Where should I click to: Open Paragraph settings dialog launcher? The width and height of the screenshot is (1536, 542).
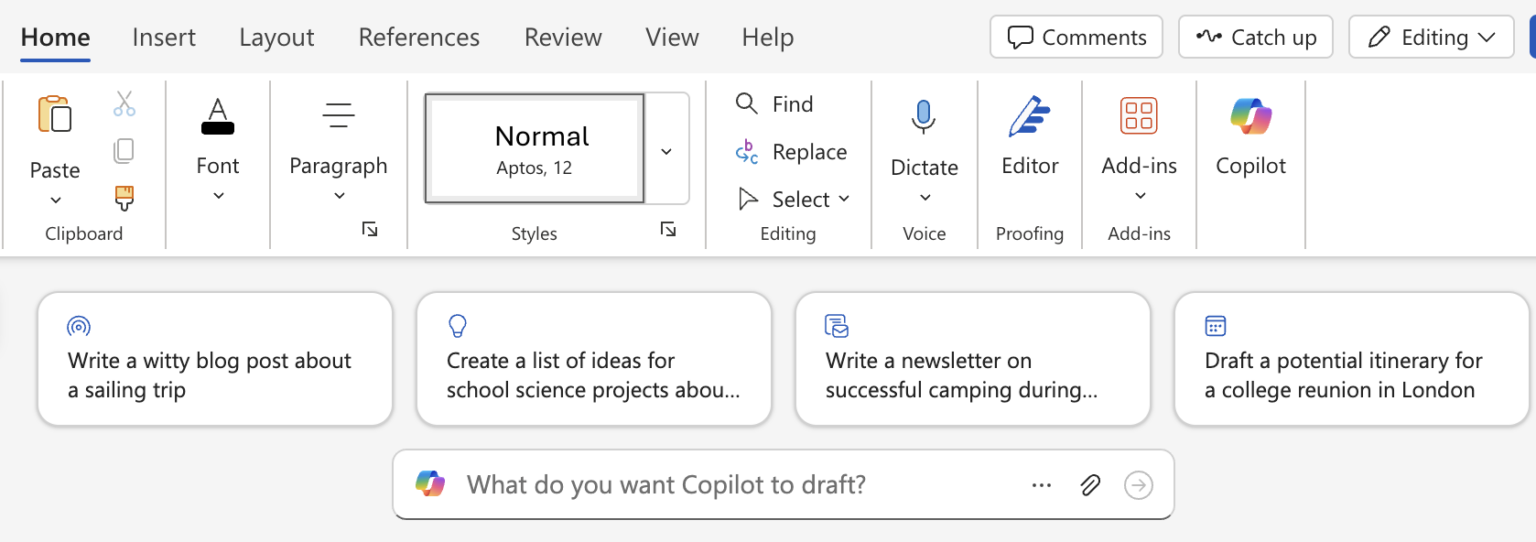pyautogui.click(x=369, y=230)
